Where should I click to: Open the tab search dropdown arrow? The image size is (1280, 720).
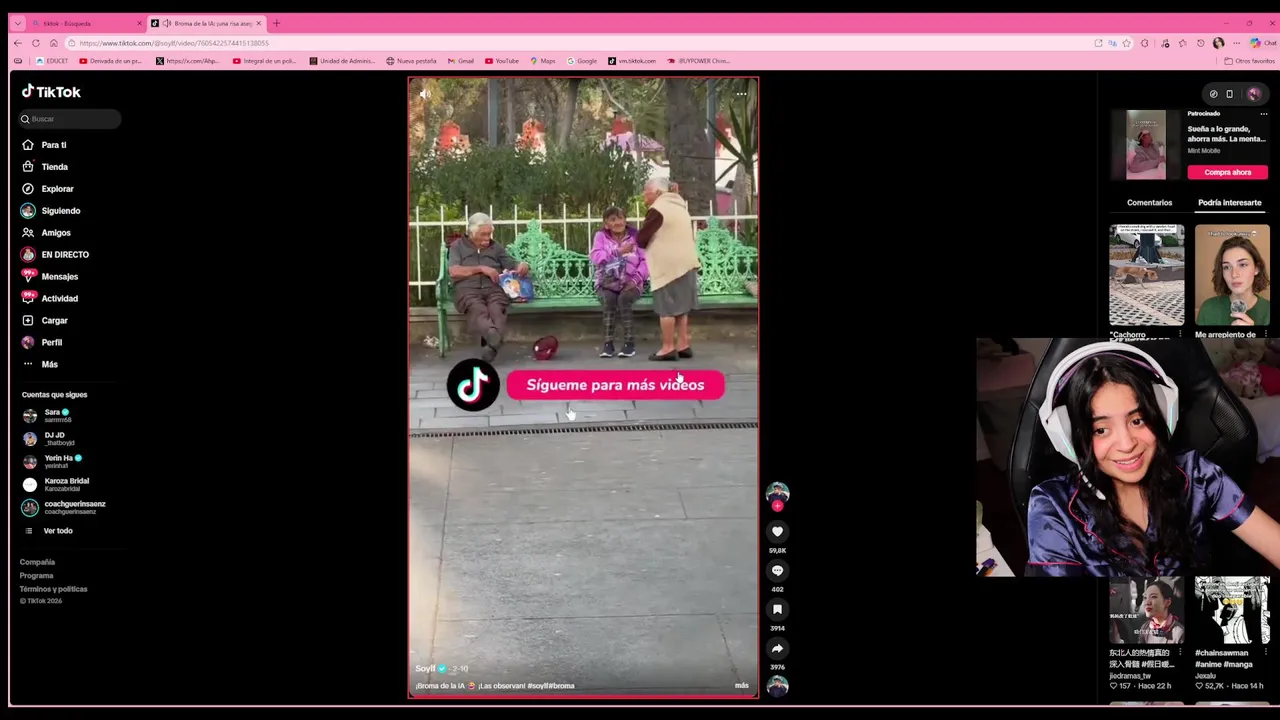(17, 23)
